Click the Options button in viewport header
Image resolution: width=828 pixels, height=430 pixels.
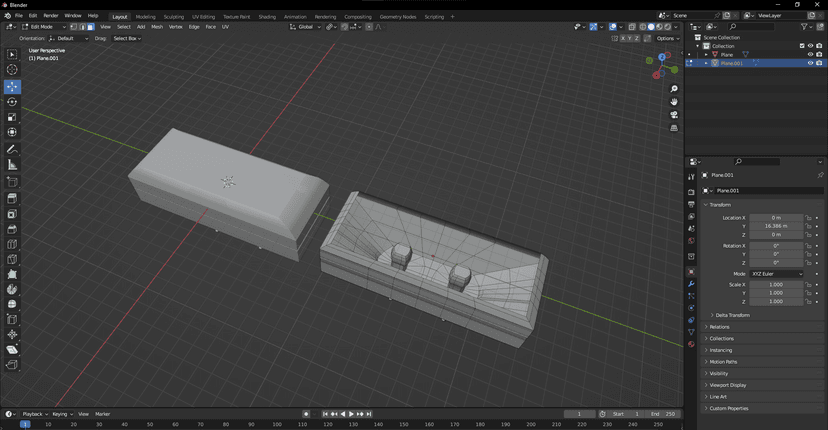tap(667, 38)
